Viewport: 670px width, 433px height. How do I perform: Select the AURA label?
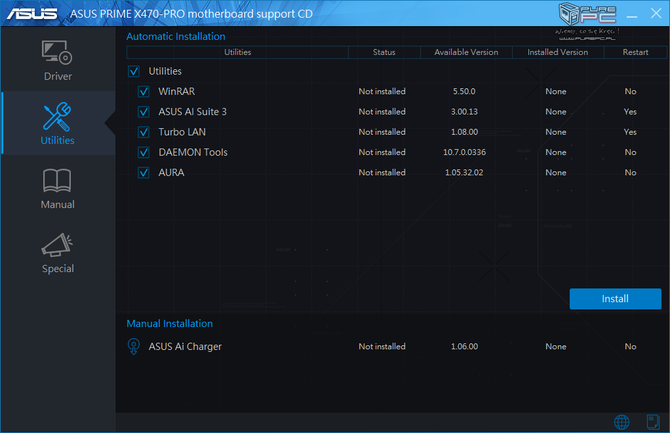pyautogui.click(x=171, y=173)
